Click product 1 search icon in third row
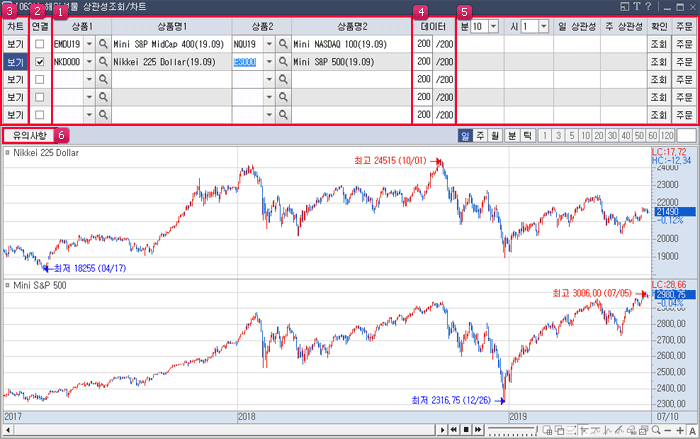Image resolution: width=700 pixels, height=439 pixels. (103, 79)
